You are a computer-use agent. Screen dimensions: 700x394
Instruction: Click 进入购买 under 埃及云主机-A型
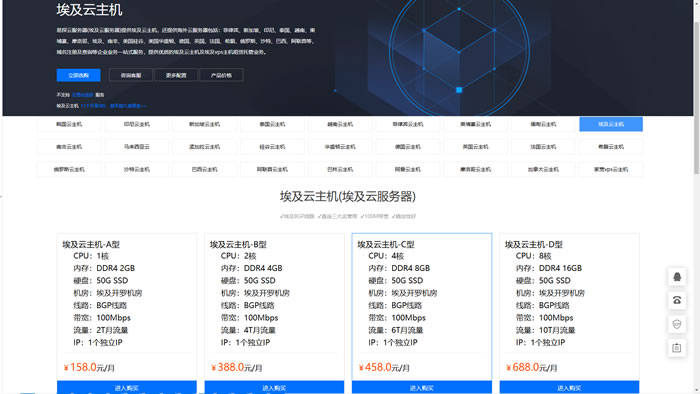click(x=127, y=387)
